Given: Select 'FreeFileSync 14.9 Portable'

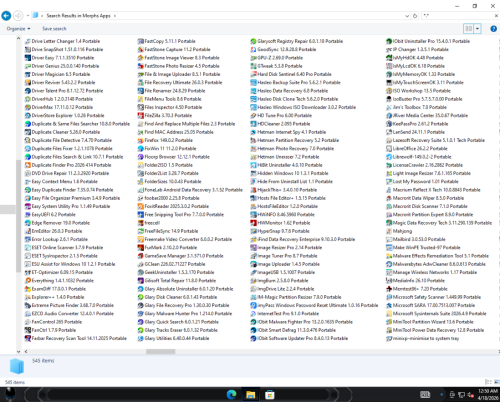Looking at the screenshot, I should click(x=168, y=231).
